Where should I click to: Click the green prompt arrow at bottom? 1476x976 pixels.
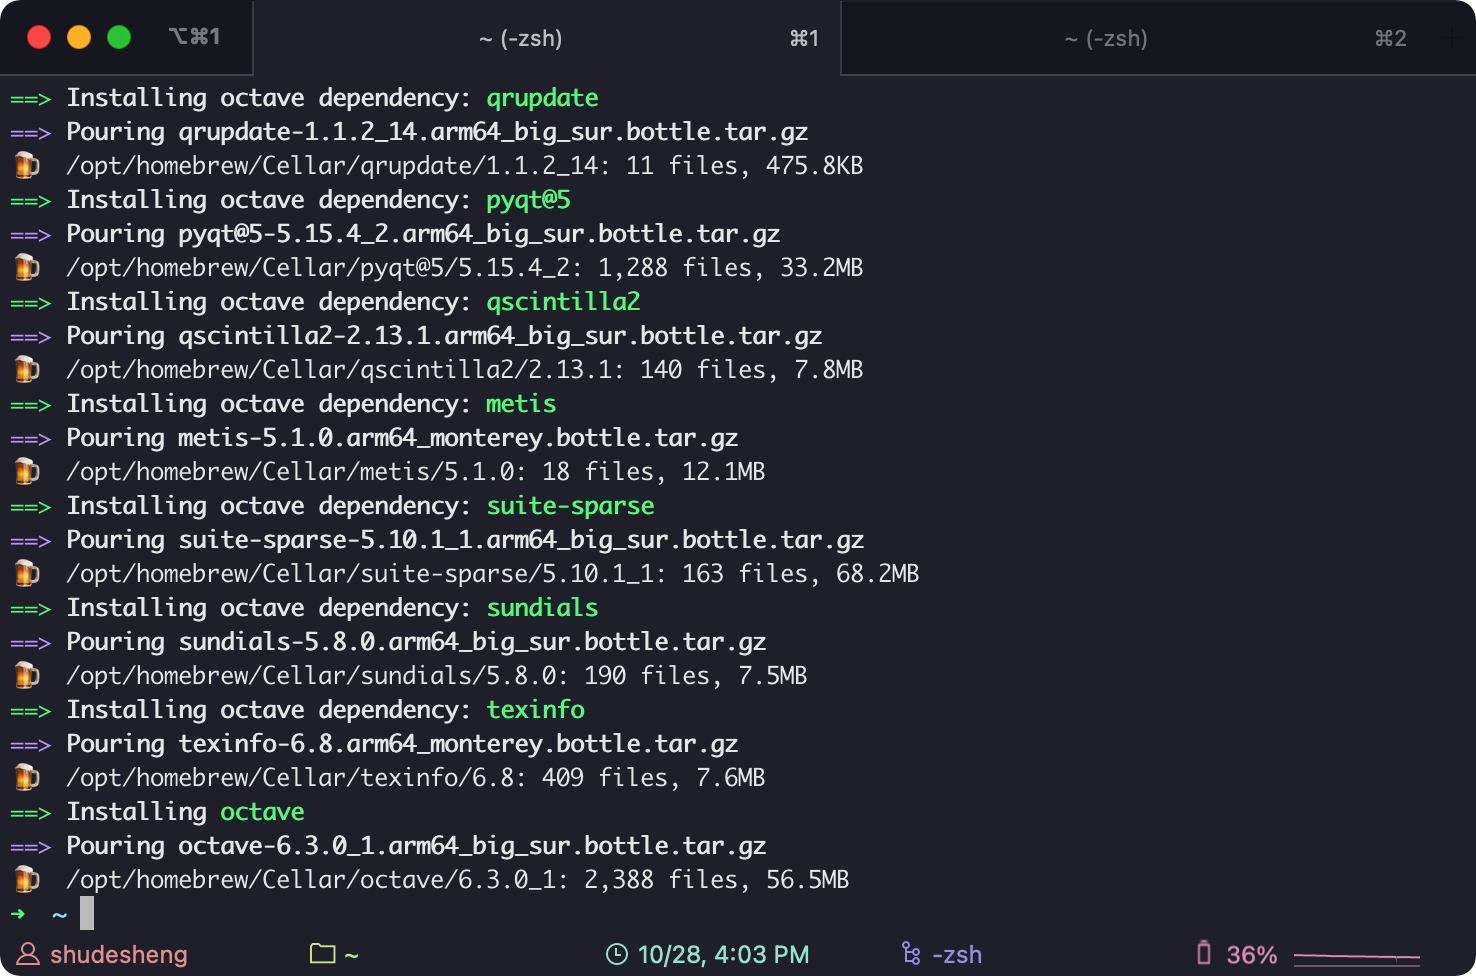(x=18, y=913)
